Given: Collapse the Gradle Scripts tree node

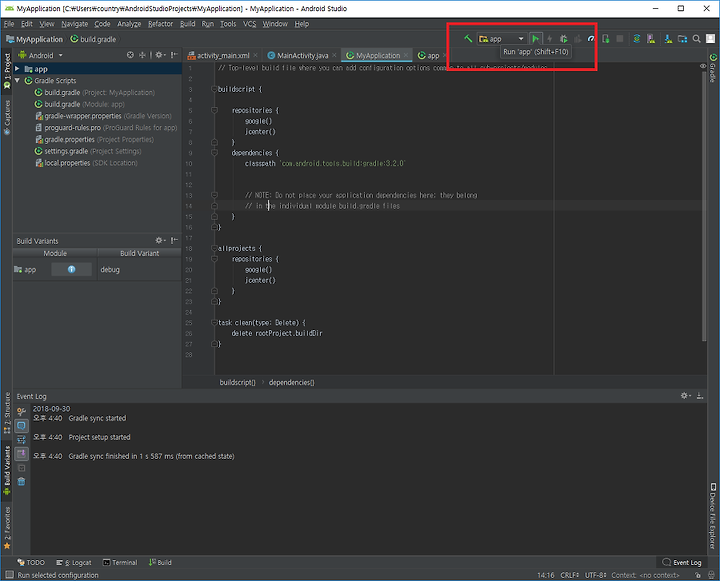Looking at the screenshot, I should point(17,80).
